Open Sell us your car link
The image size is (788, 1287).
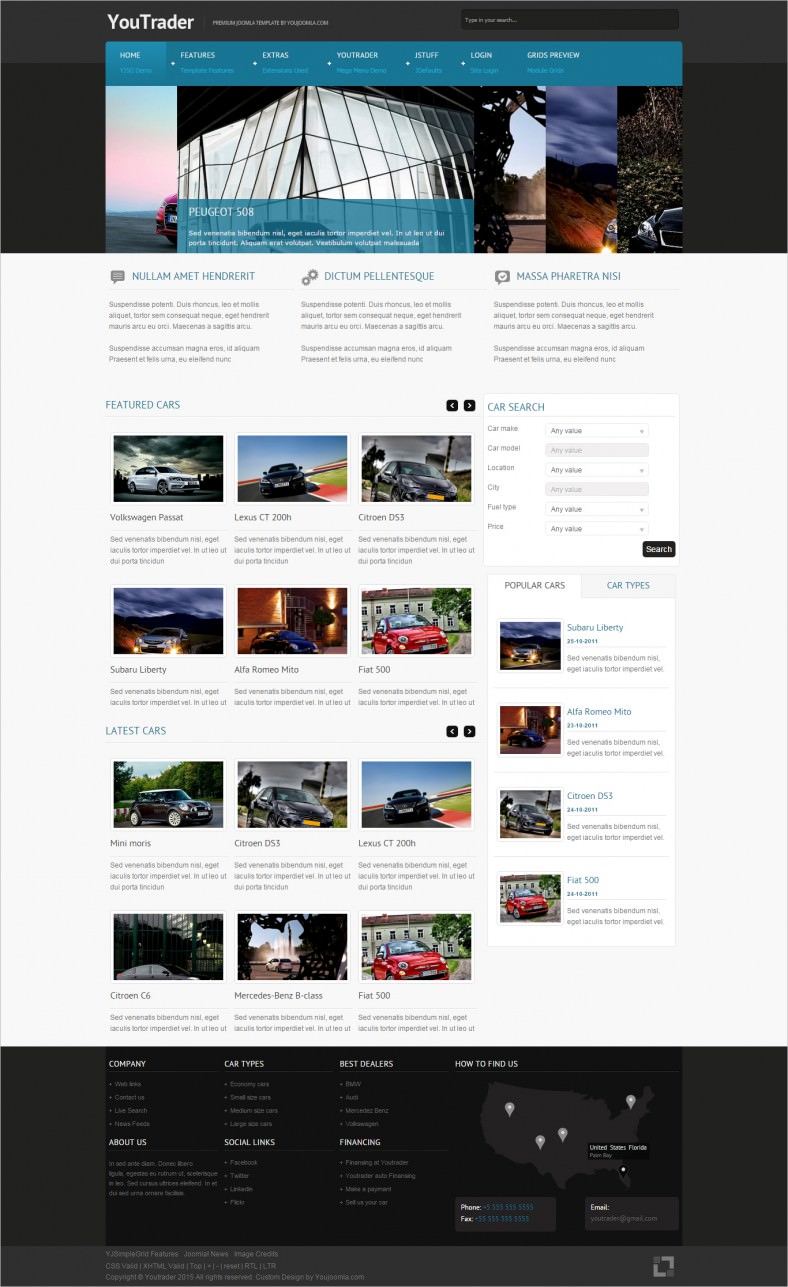point(367,1201)
